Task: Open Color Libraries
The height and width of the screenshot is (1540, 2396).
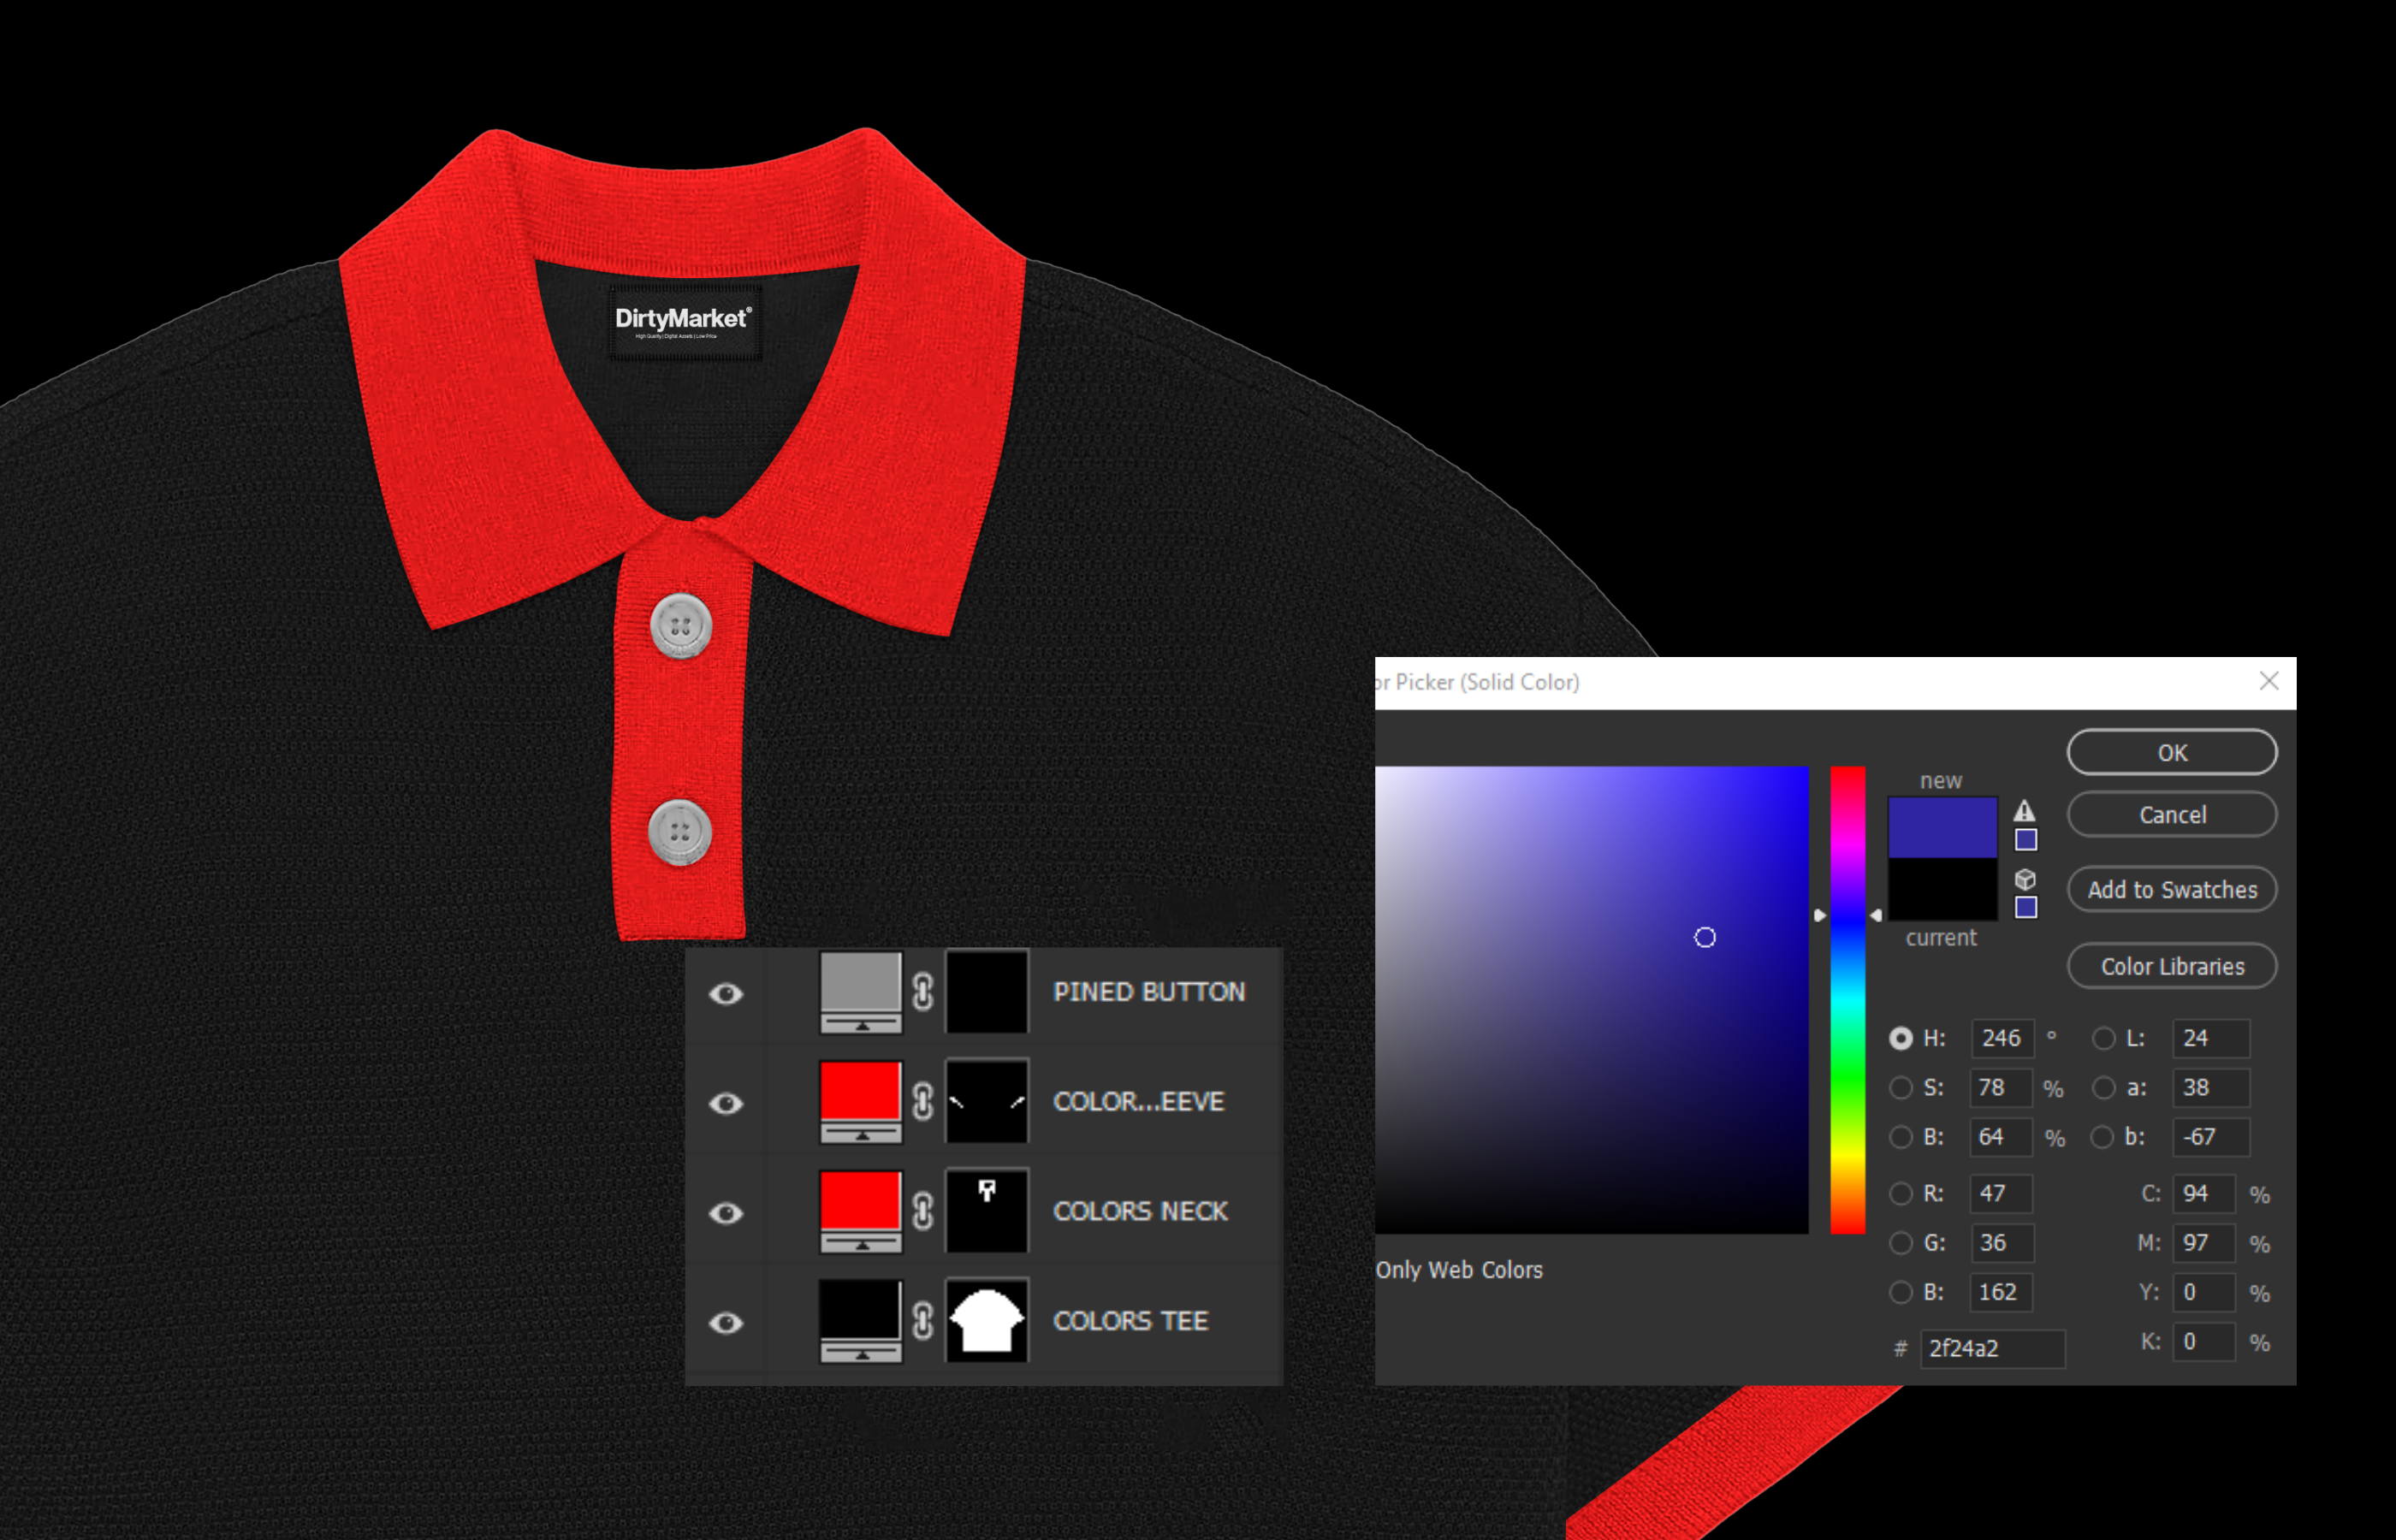Action: (x=2171, y=967)
